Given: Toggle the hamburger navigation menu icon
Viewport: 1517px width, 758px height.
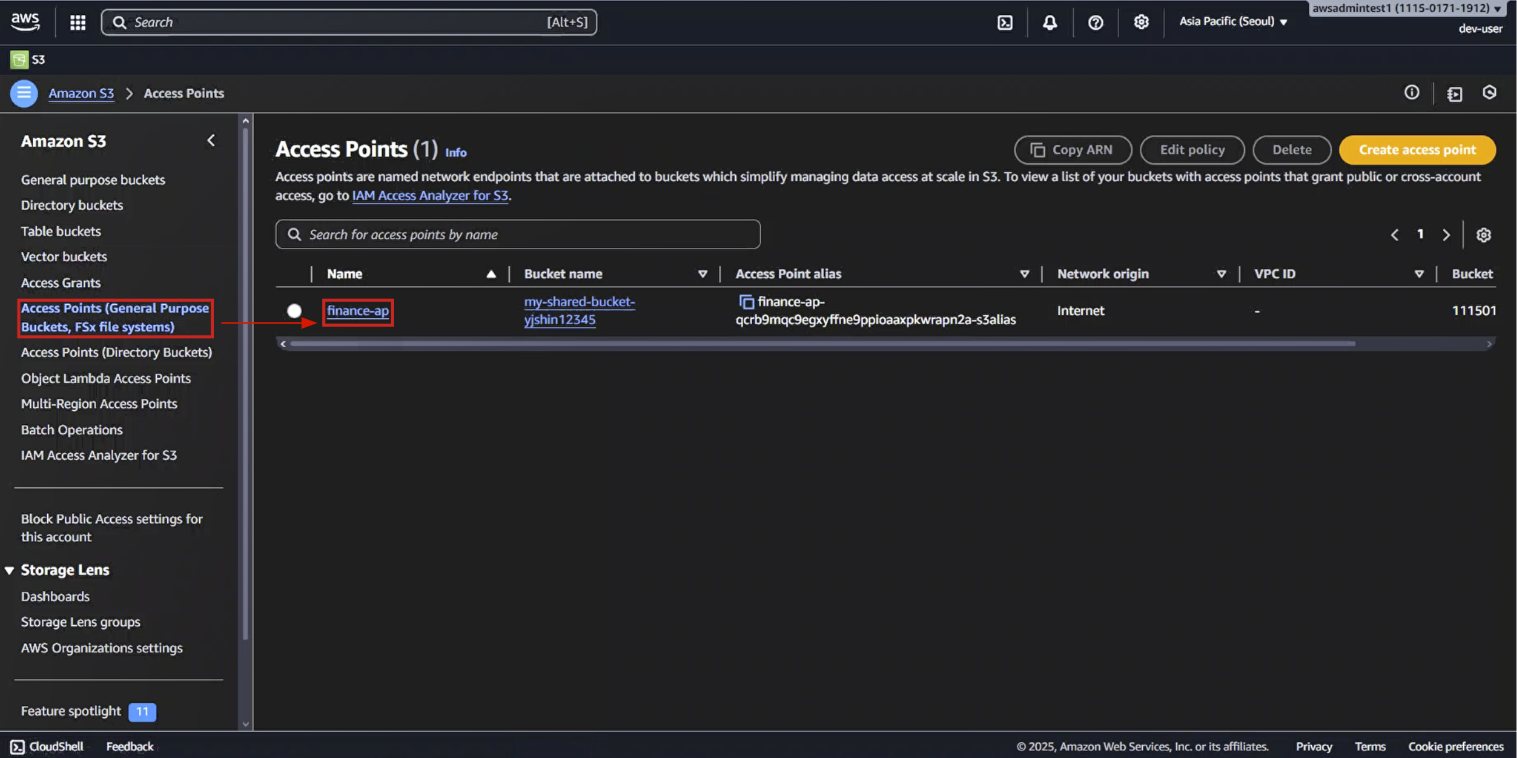Looking at the screenshot, I should tap(24, 93).
